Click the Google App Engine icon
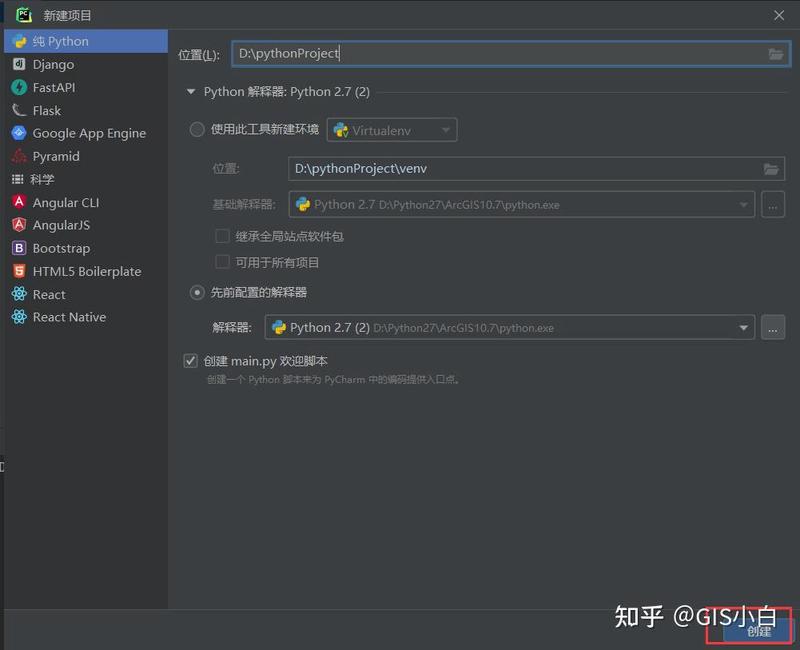This screenshot has width=800, height=650. (x=19, y=133)
